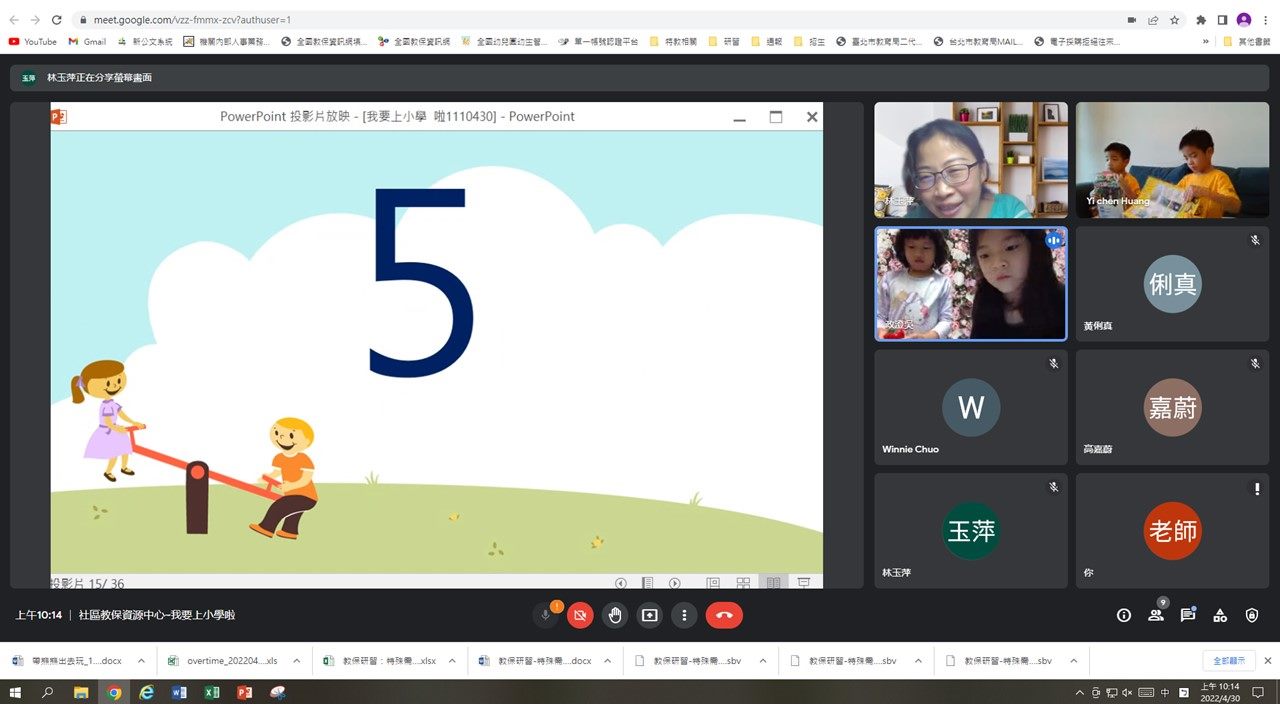Open the Activities panel icon

[1220, 616]
